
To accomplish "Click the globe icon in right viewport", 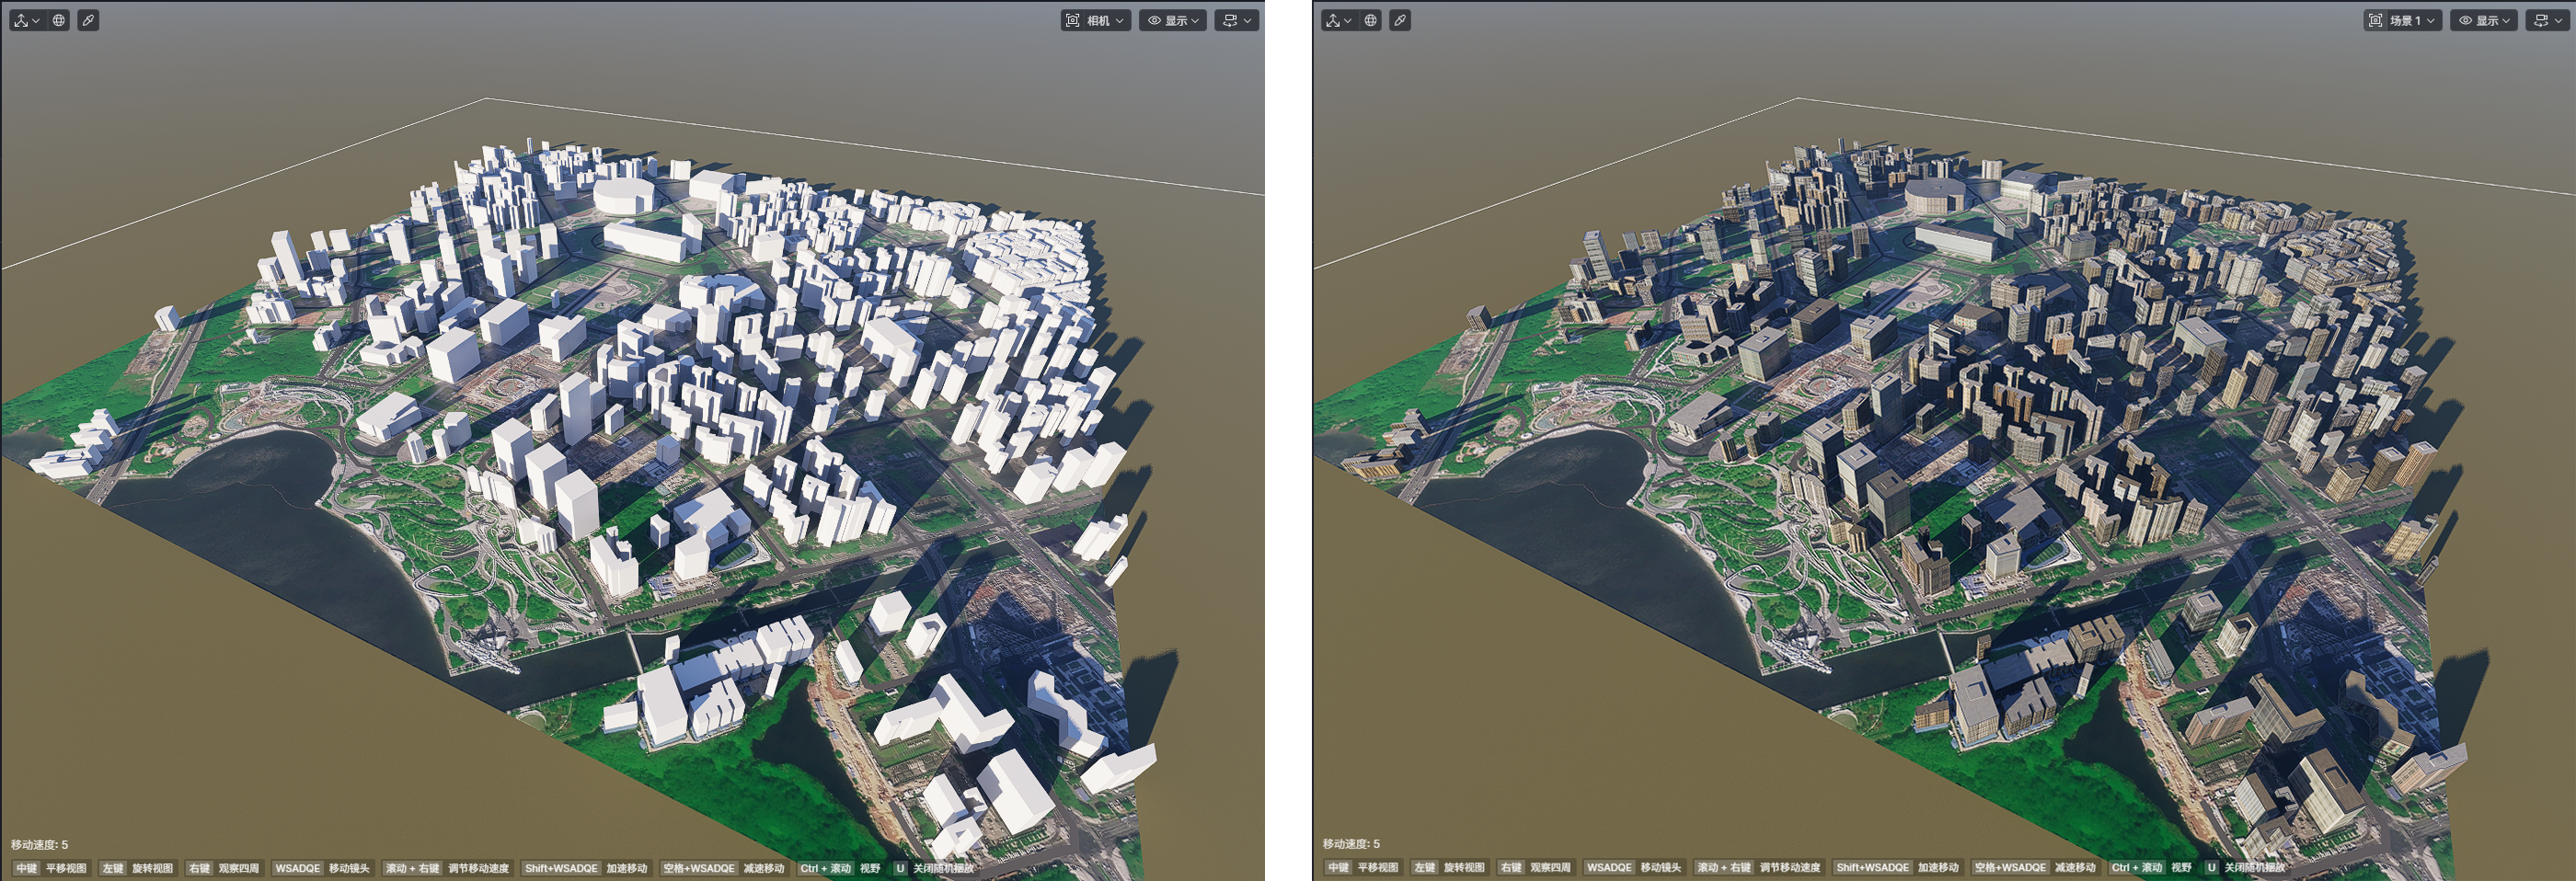I will click(1371, 20).
